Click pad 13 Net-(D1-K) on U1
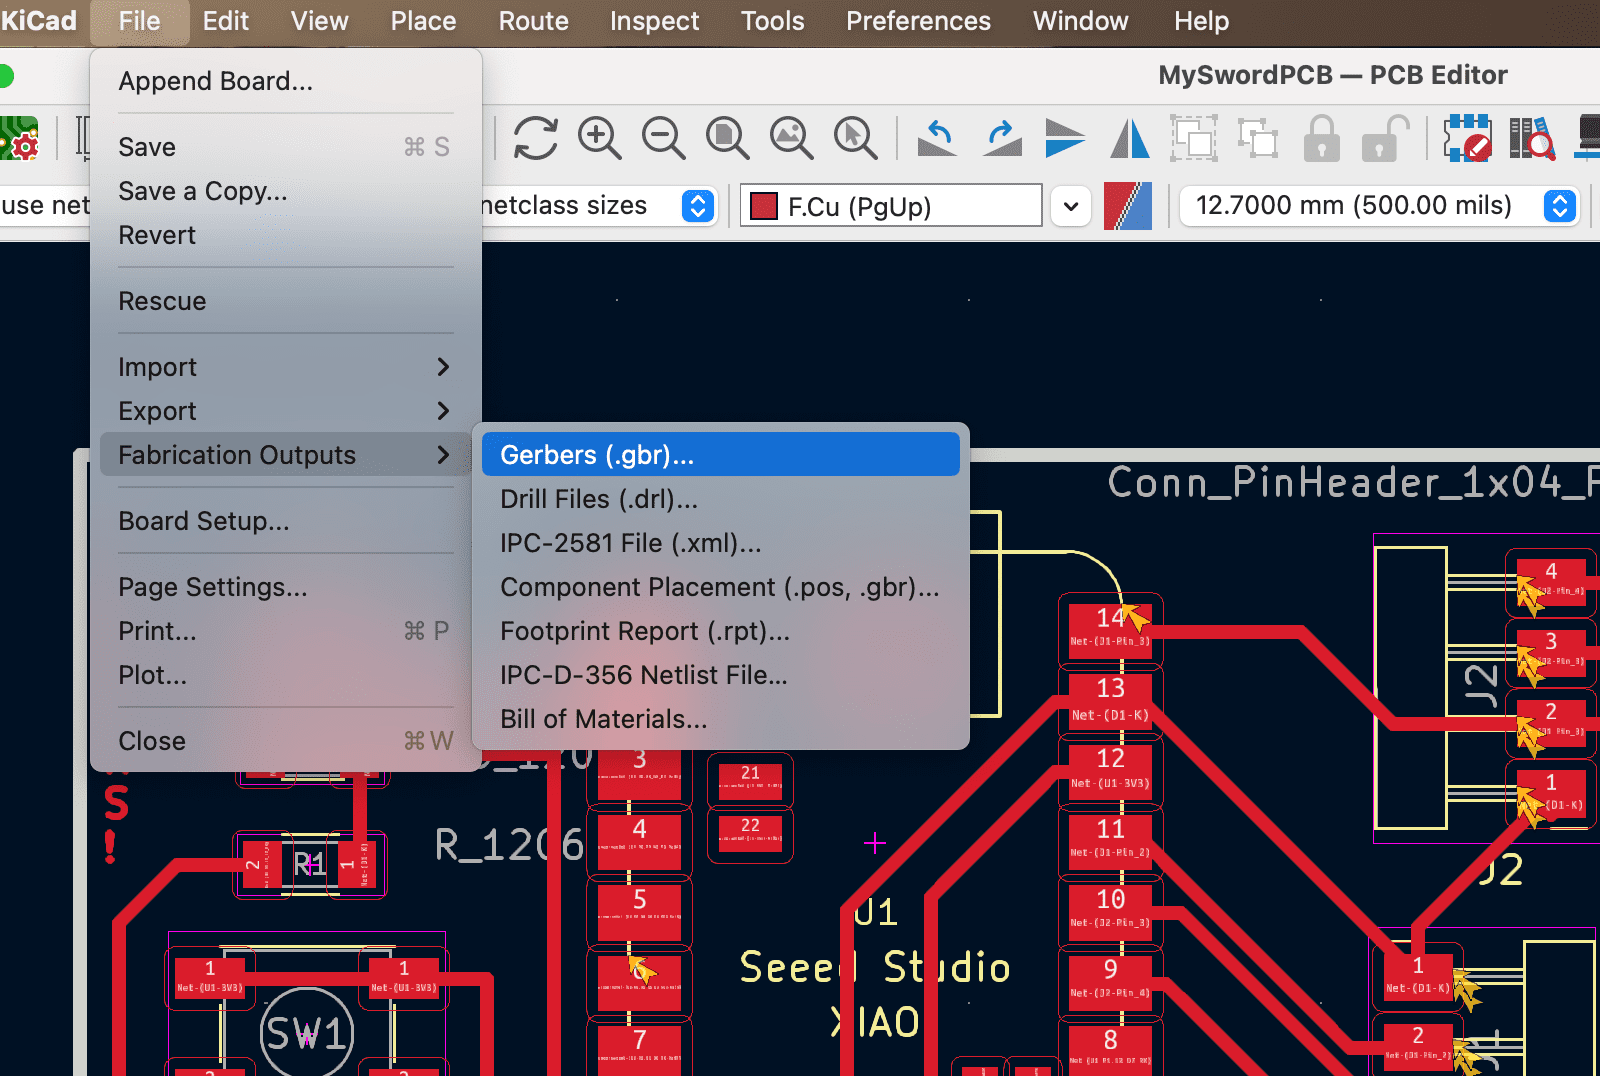Image resolution: width=1600 pixels, height=1076 pixels. [x=1110, y=700]
